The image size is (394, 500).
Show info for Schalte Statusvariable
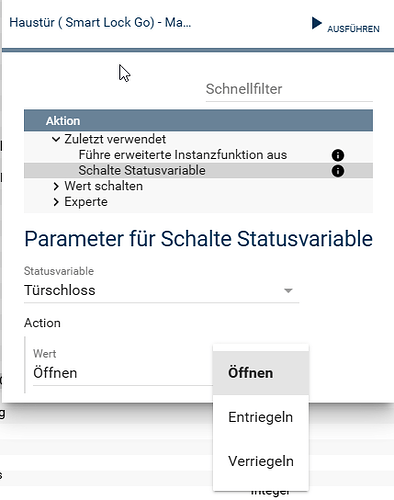pos(338,171)
